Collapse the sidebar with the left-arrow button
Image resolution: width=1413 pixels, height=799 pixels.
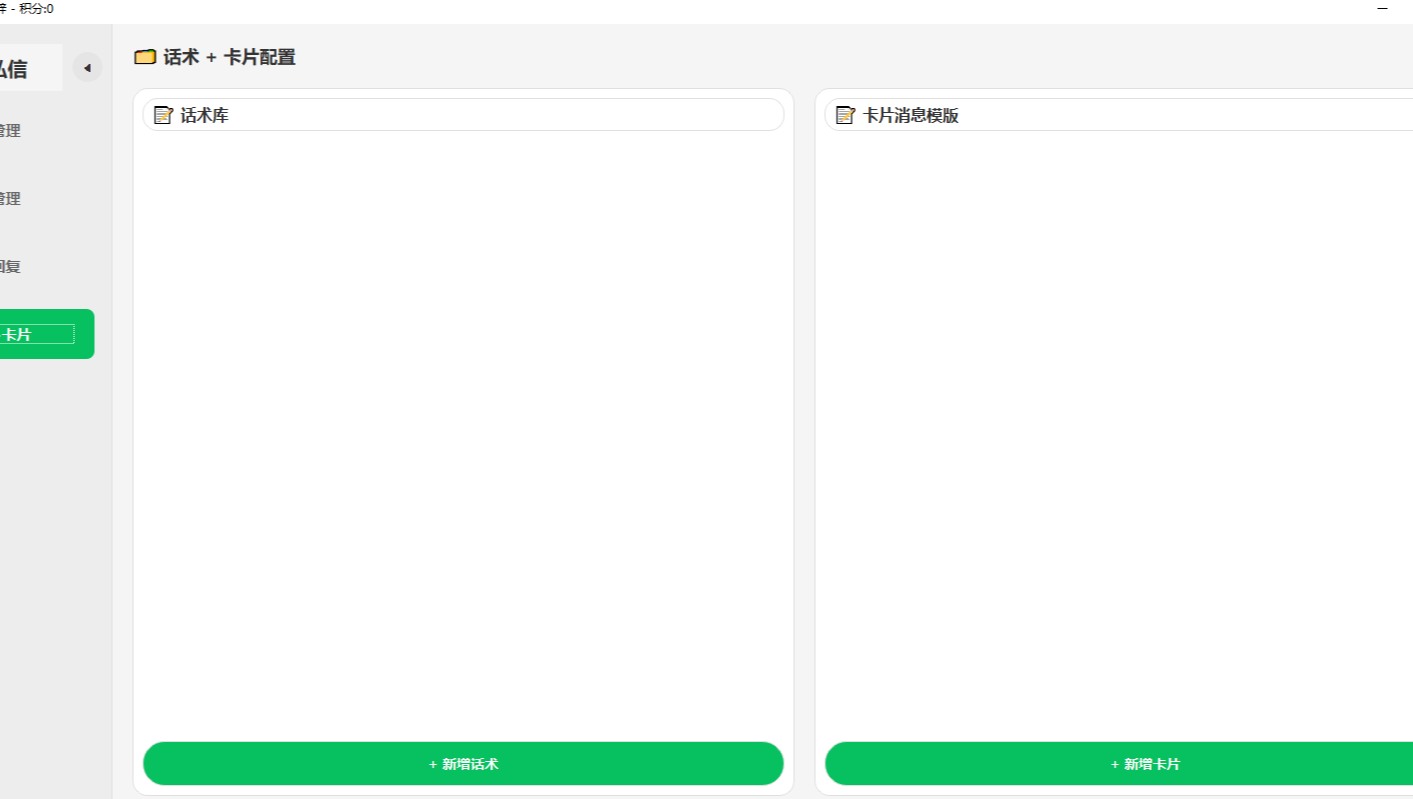click(x=87, y=68)
